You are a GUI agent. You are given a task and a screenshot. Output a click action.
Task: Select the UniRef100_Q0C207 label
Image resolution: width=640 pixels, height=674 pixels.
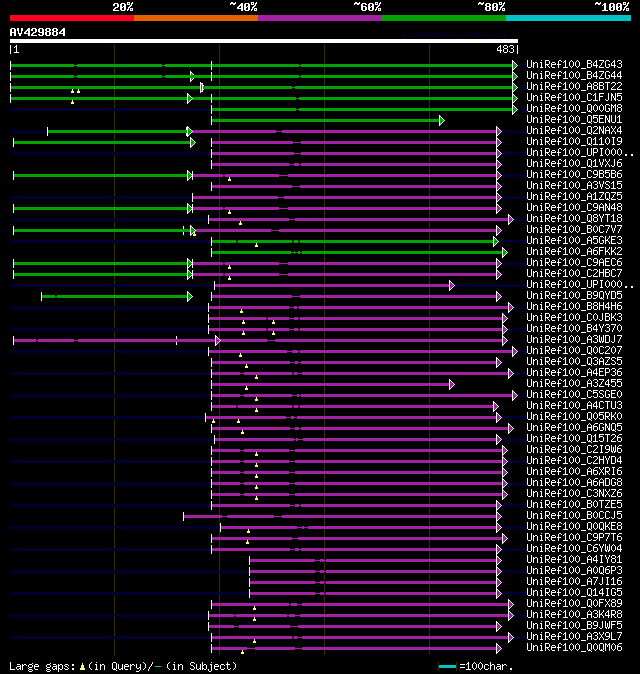click(574, 350)
